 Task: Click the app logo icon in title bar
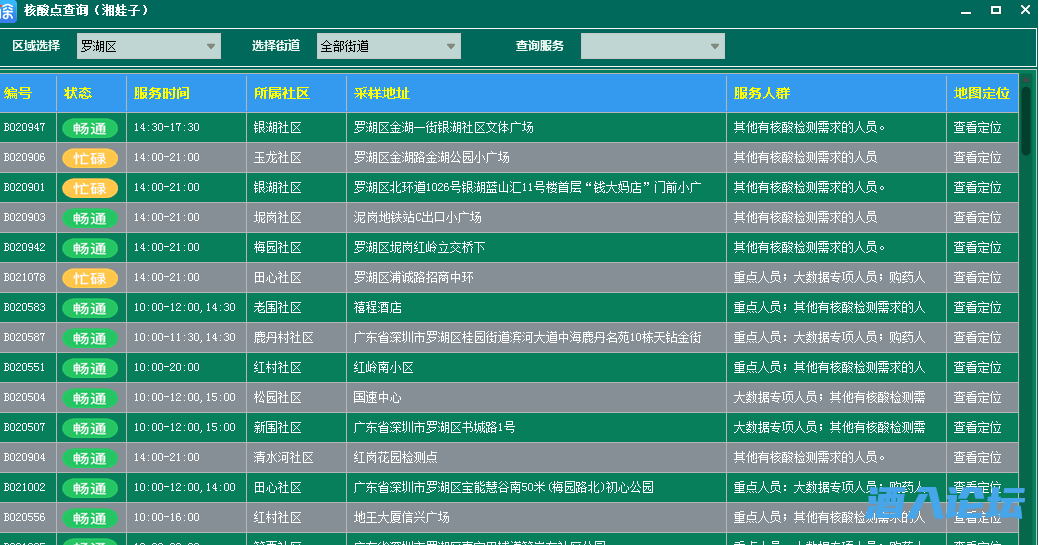pos(7,11)
